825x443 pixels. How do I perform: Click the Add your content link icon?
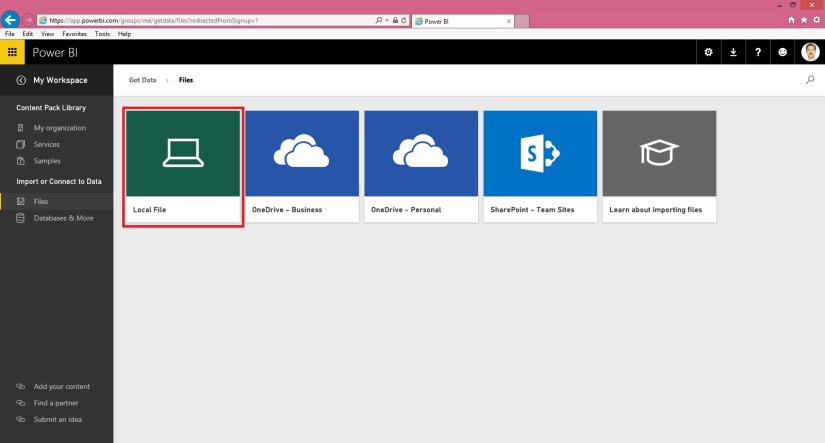coord(21,386)
